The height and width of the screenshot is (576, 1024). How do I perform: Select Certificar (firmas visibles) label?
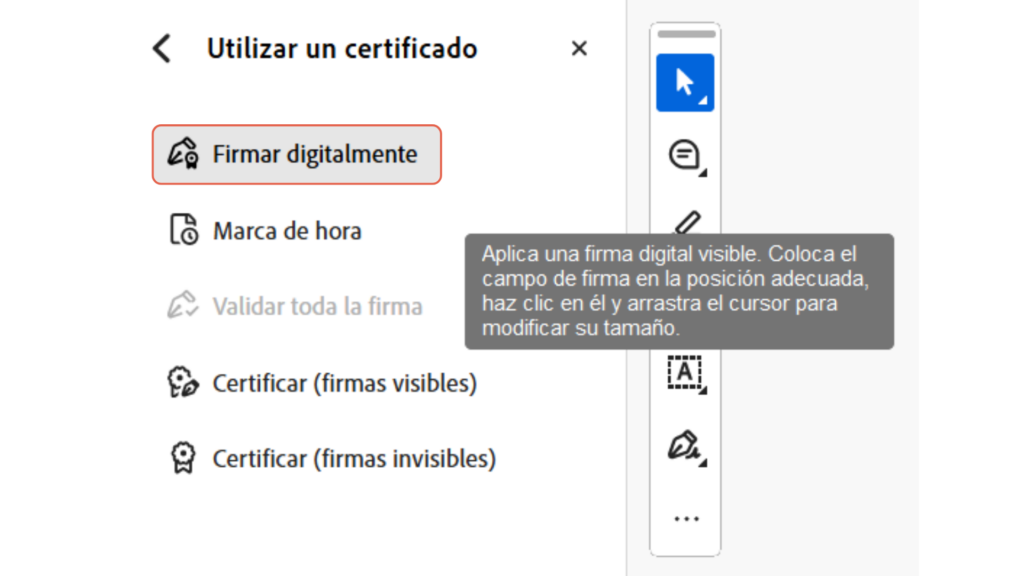click(x=344, y=383)
